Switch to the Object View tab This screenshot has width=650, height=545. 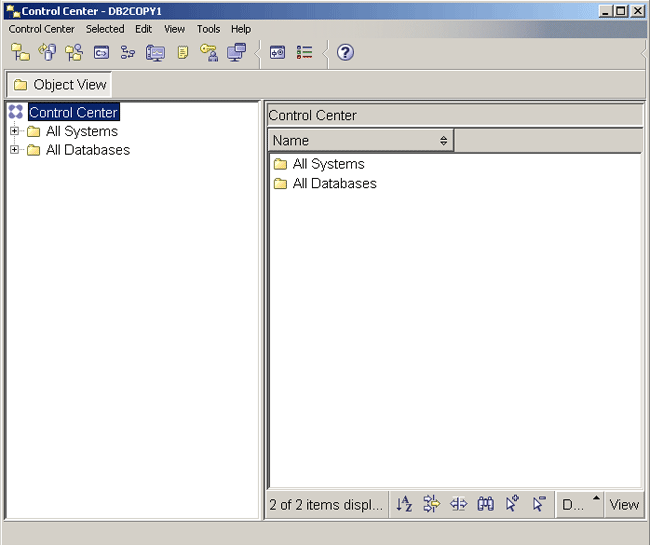coord(60,85)
